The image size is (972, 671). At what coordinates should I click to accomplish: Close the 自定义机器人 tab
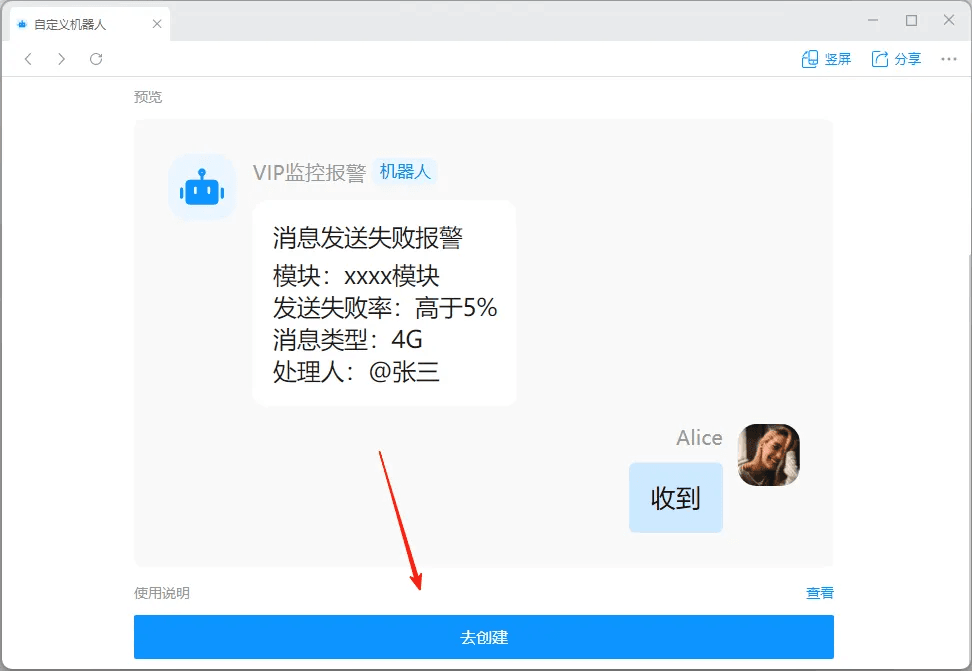[157, 24]
